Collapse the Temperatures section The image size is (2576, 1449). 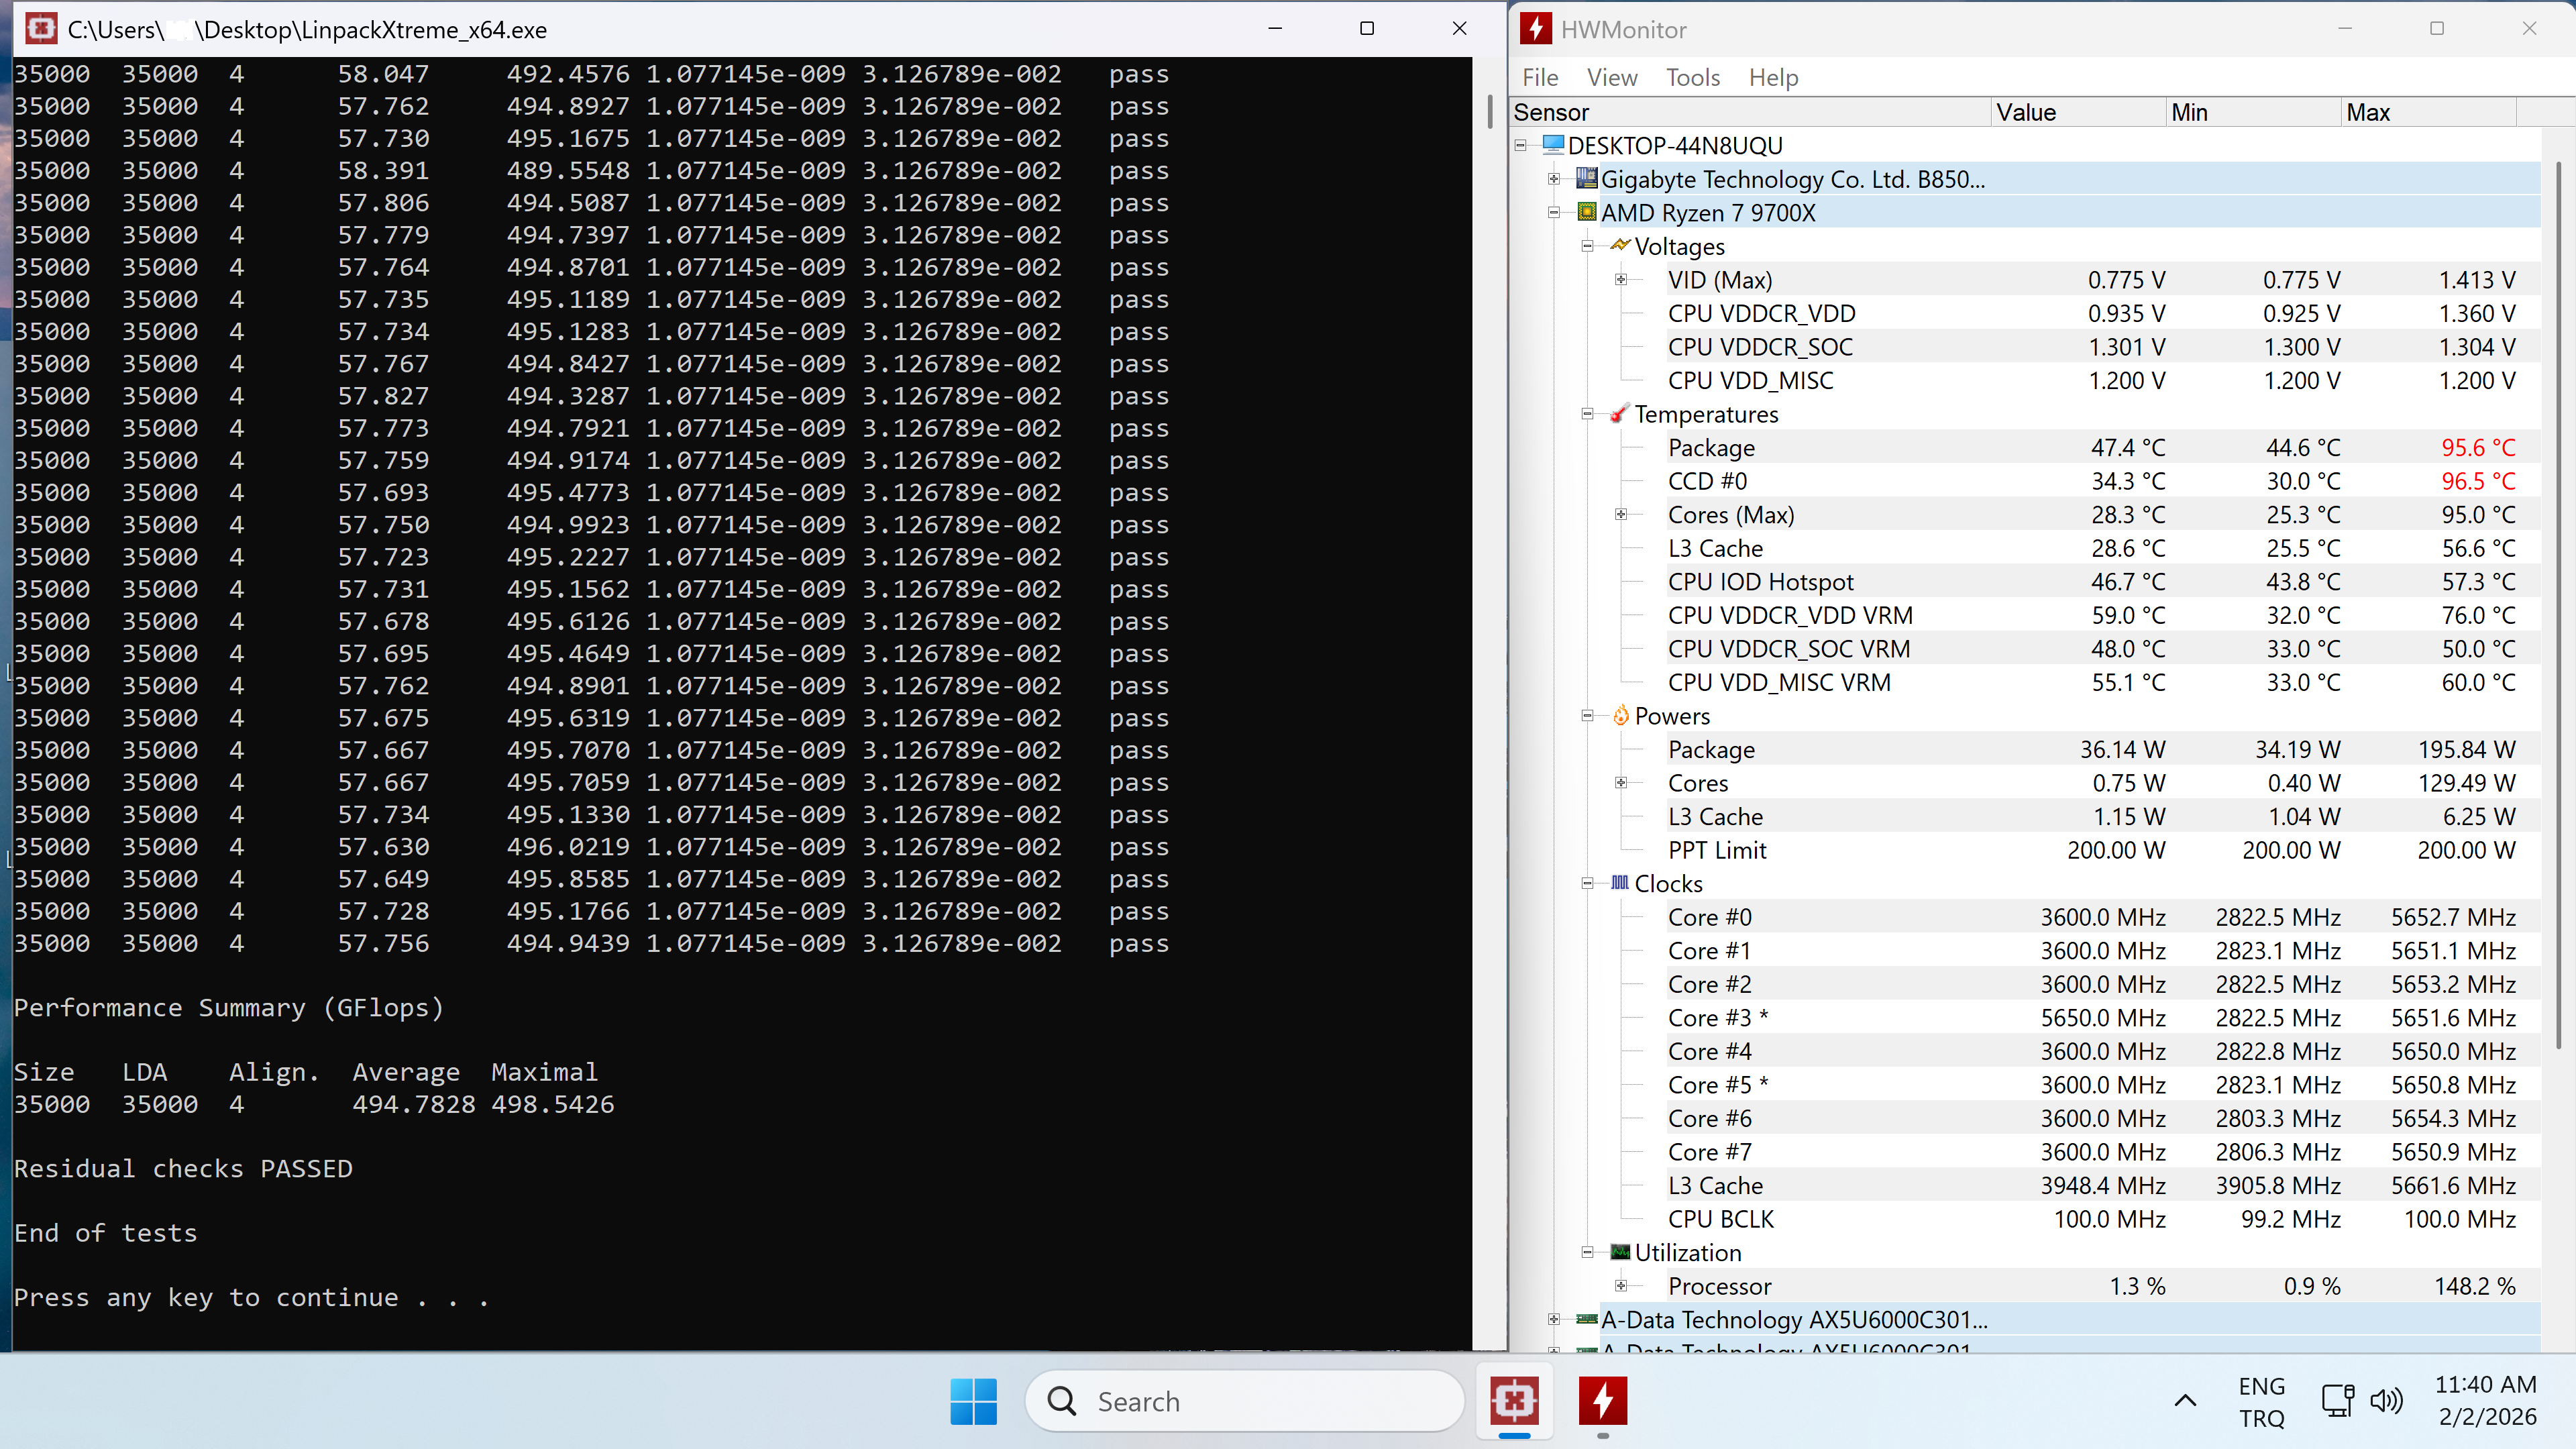1587,414
